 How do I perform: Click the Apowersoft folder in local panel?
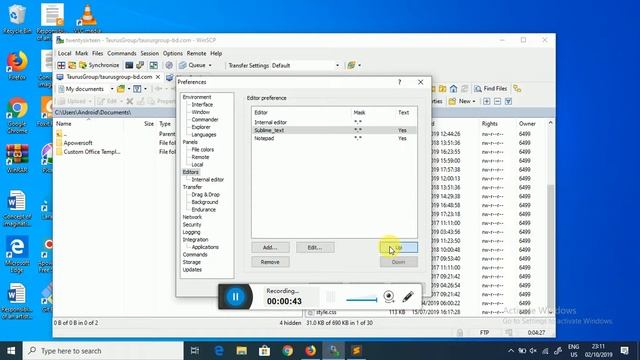click(78, 143)
